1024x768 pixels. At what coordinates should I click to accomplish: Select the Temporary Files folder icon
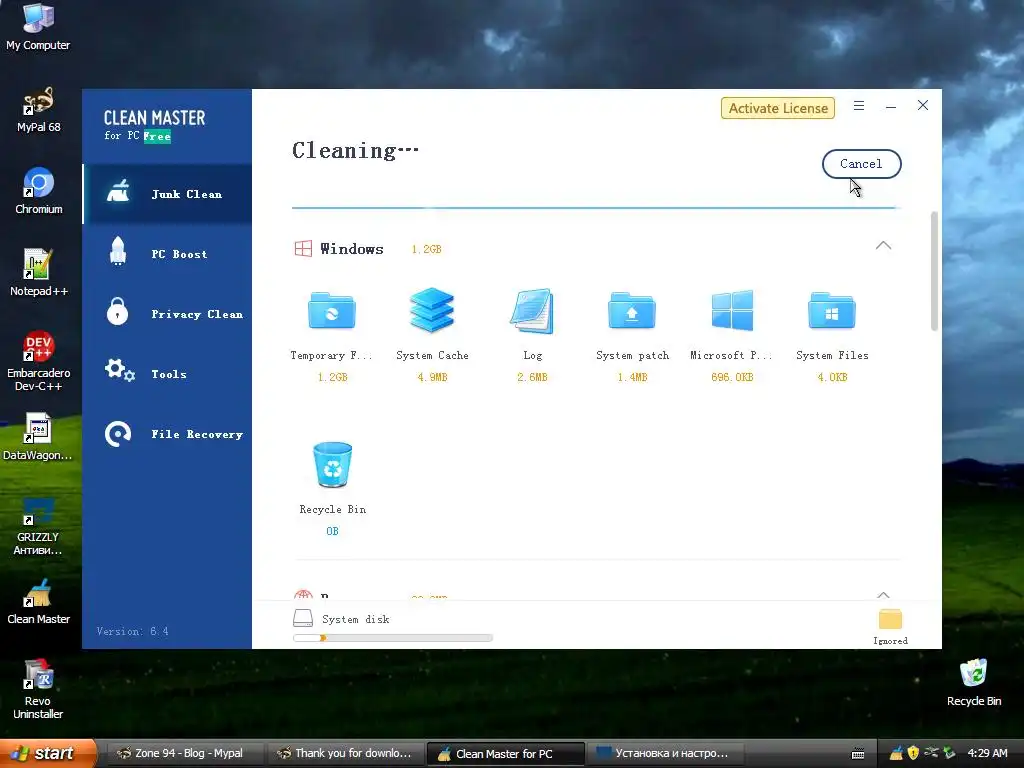[x=332, y=310]
